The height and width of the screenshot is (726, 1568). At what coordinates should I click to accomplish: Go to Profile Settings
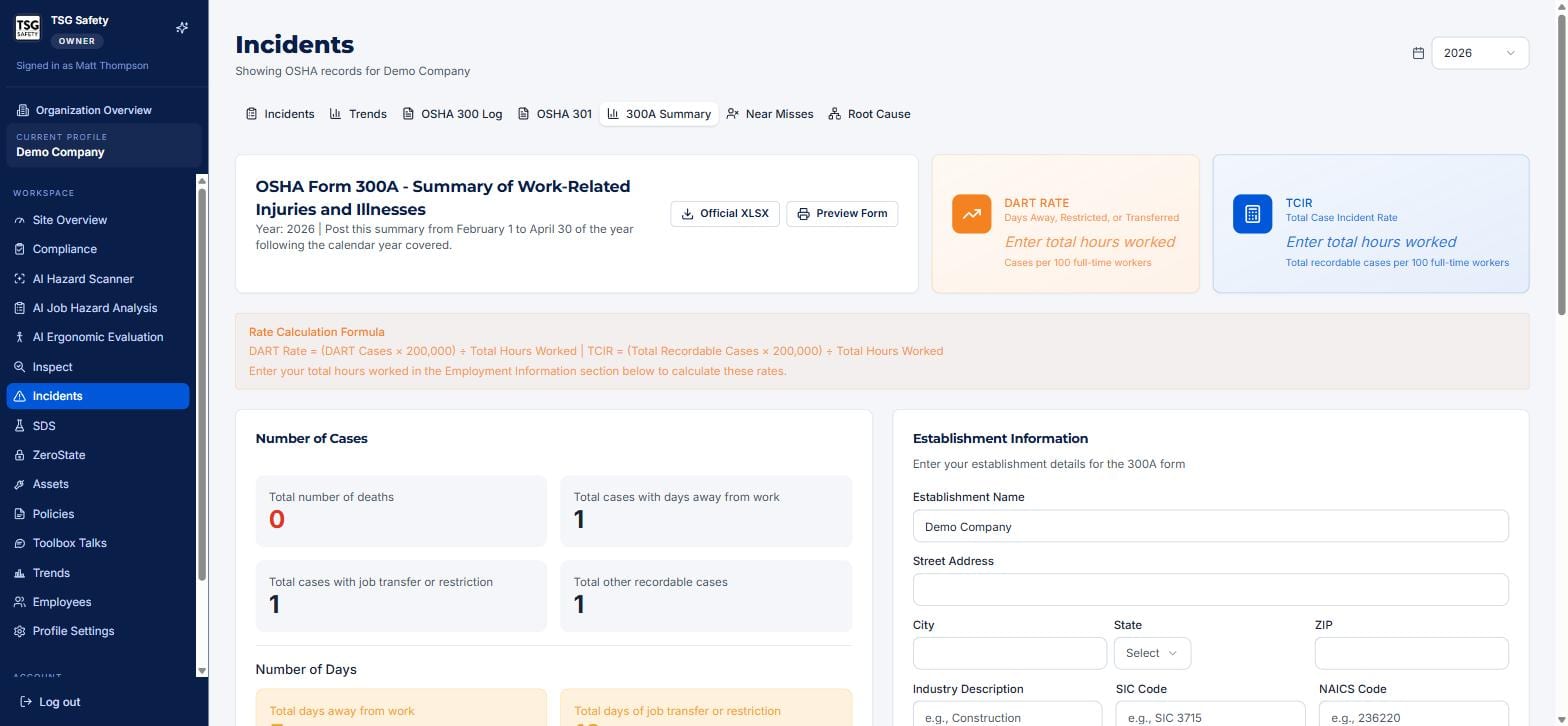point(98,631)
